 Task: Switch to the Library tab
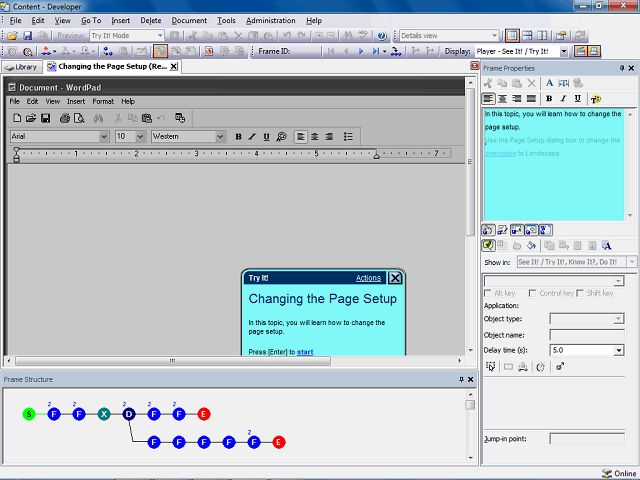[22, 67]
